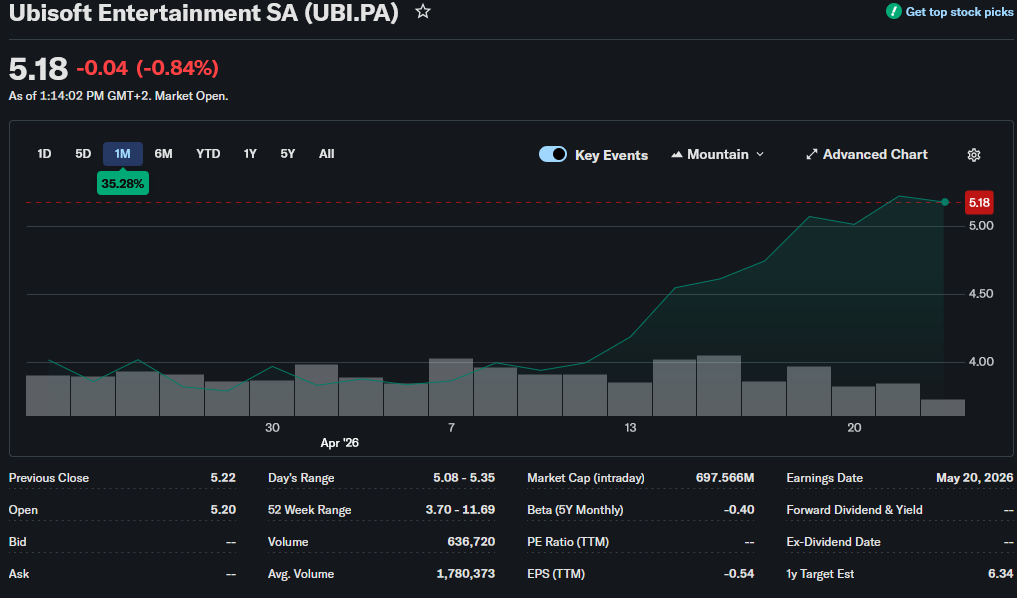Click the 1y Target Est label

coord(820,574)
